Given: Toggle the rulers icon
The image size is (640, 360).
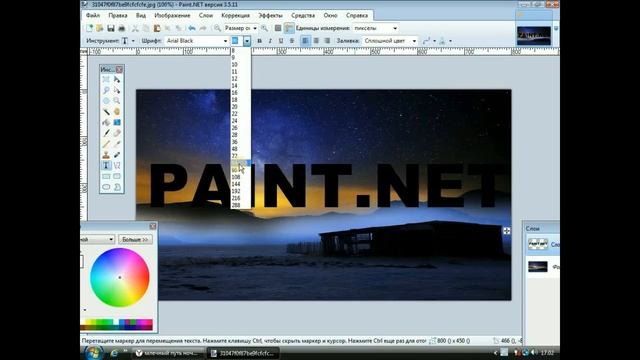Looking at the screenshot, I should (289, 28).
